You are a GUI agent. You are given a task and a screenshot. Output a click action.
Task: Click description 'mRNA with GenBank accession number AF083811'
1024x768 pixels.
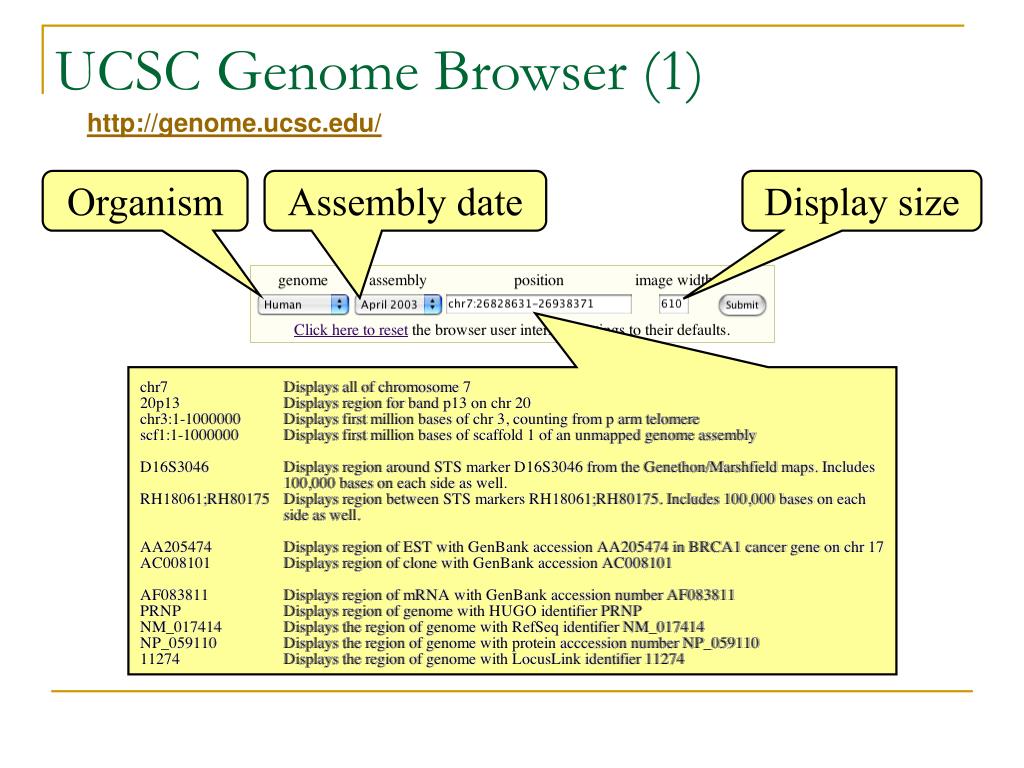click(509, 595)
